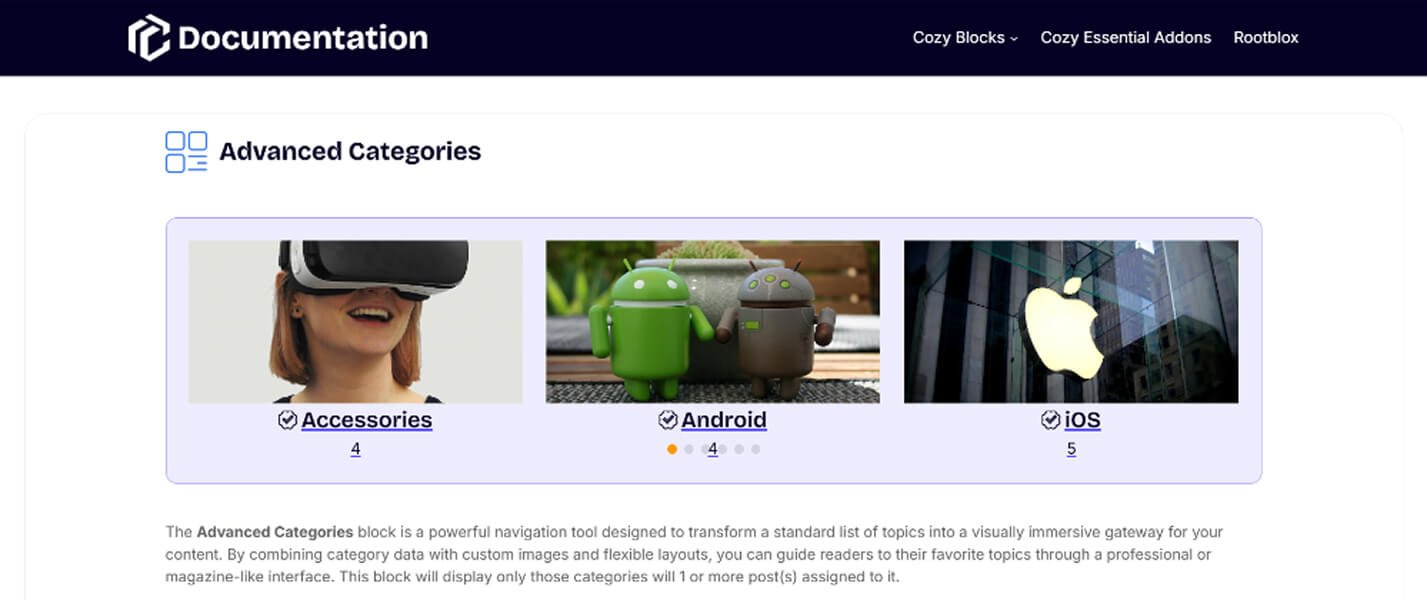Click the verified badge beside iOS

tap(1050, 420)
